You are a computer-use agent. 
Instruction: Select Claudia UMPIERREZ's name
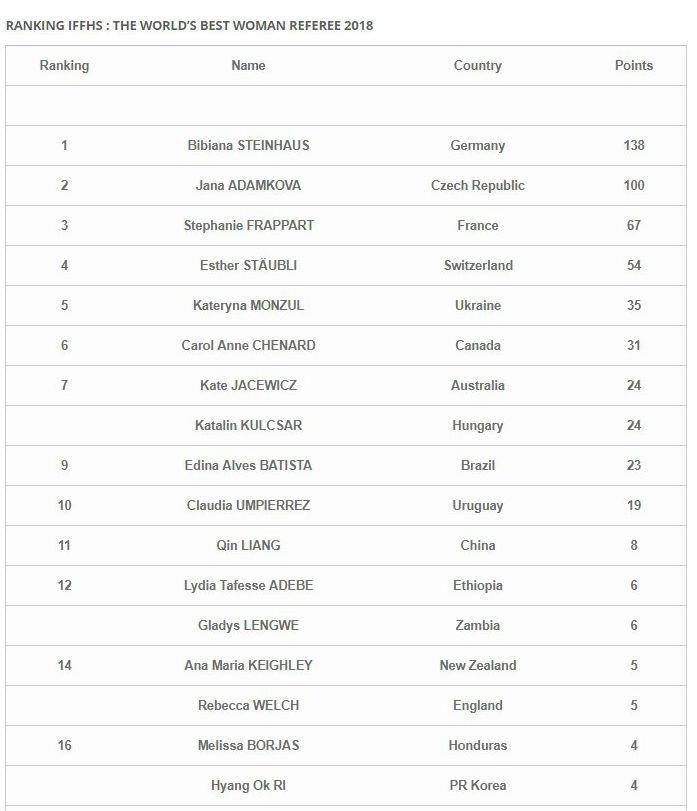248,506
